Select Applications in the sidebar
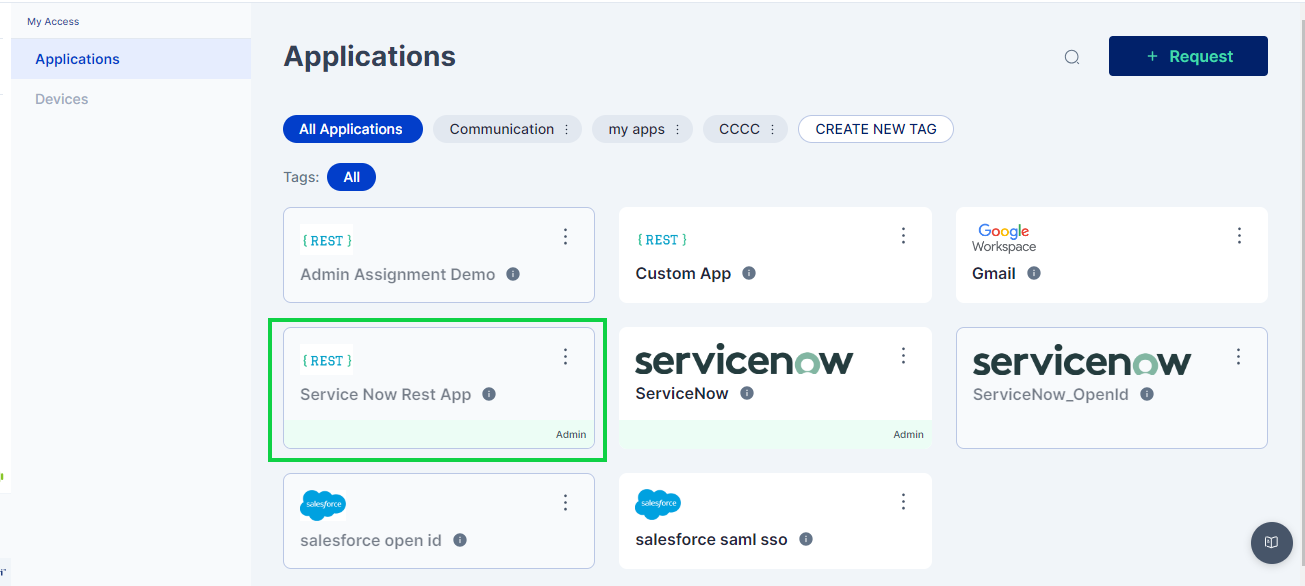Viewport: 1305px width, 586px height. click(x=77, y=59)
